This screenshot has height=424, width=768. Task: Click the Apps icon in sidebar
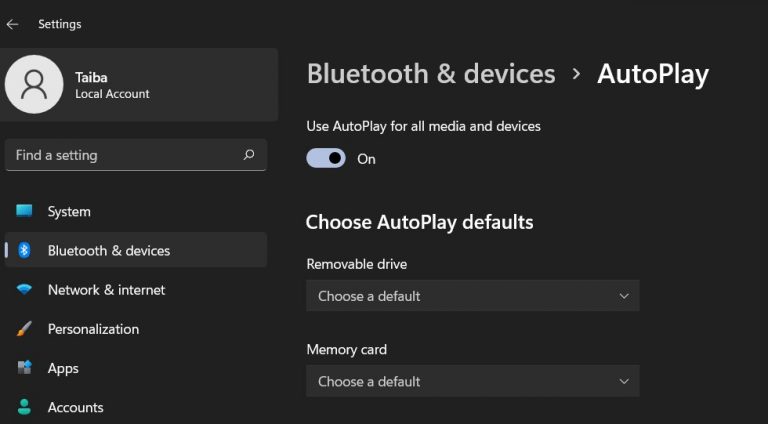24,368
